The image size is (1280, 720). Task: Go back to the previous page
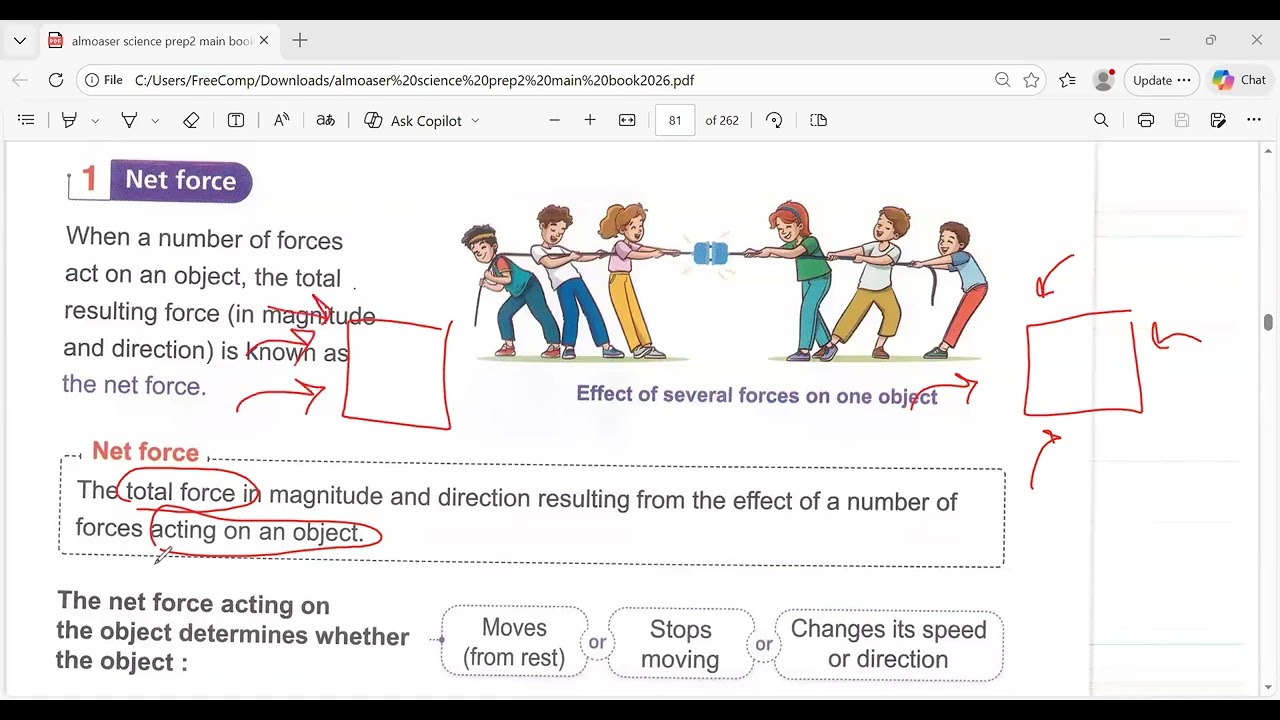20,80
